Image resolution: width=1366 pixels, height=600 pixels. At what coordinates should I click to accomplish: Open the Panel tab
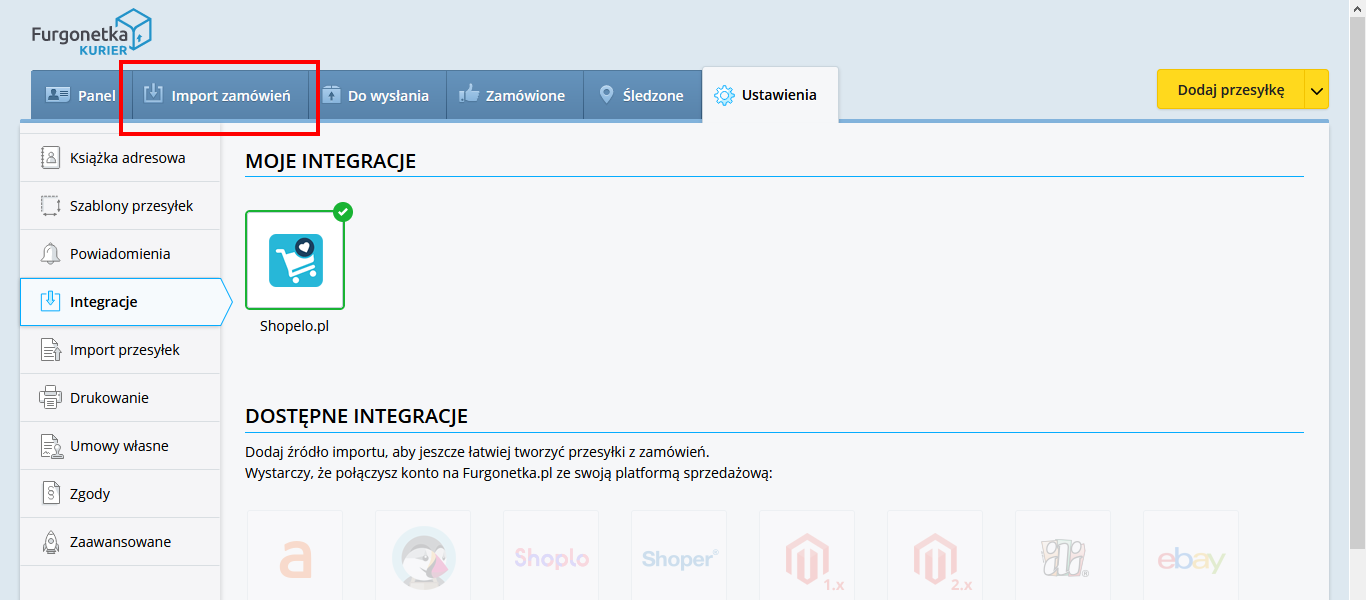coord(81,96)
